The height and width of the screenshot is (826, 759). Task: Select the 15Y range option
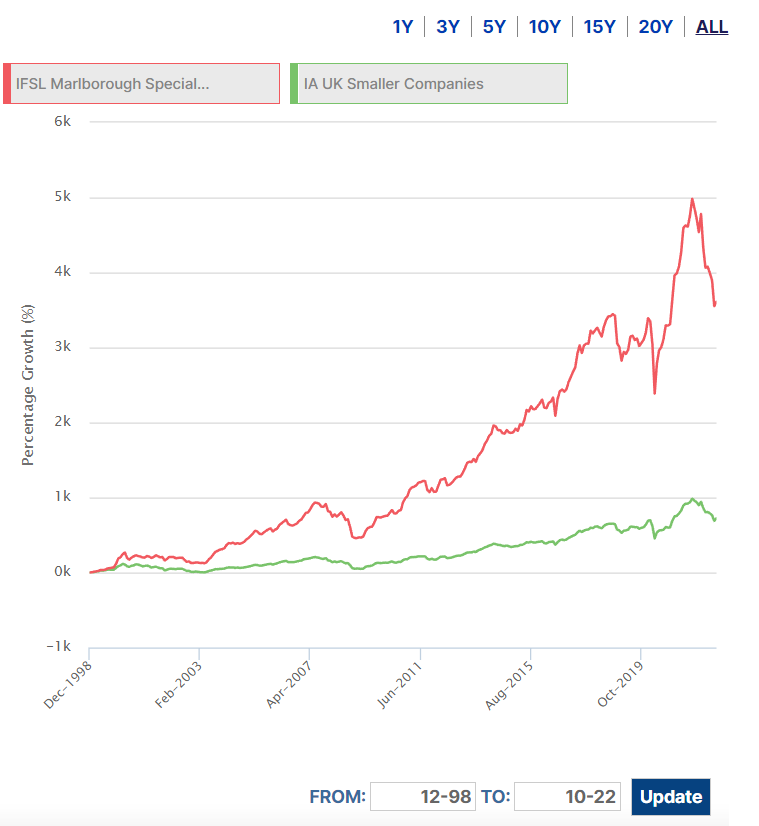pos(599,27)
